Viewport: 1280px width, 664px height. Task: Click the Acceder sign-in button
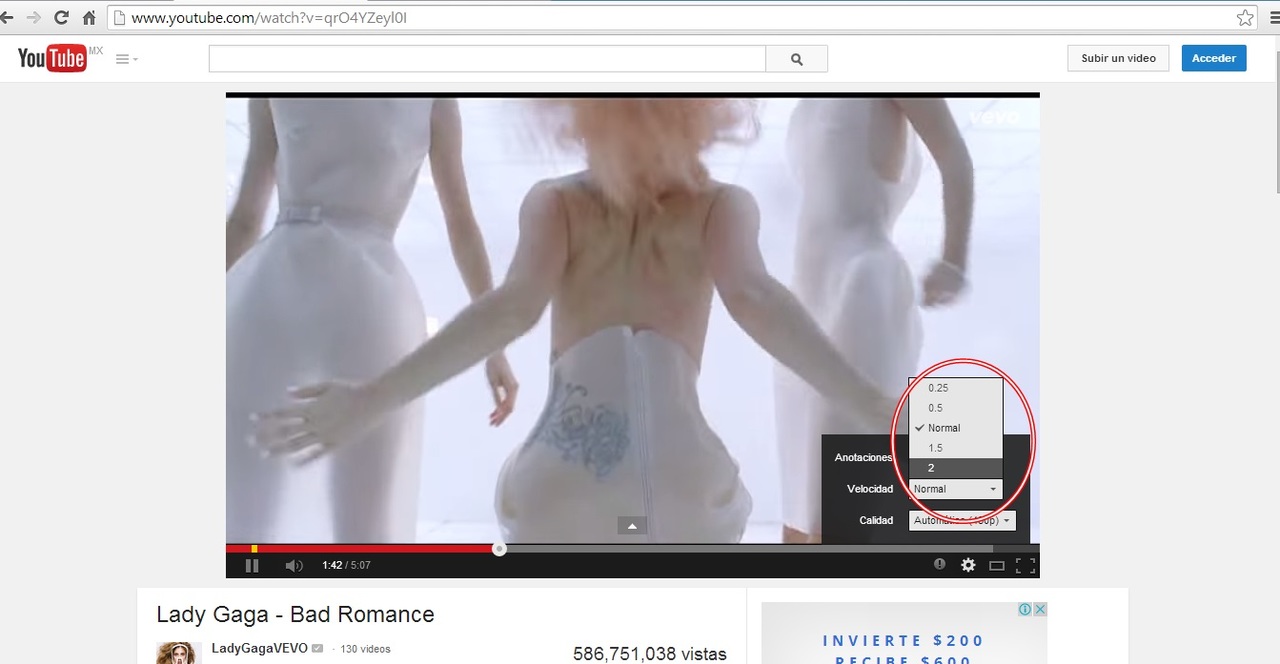pyautogui.click(x=1214, y=58)
